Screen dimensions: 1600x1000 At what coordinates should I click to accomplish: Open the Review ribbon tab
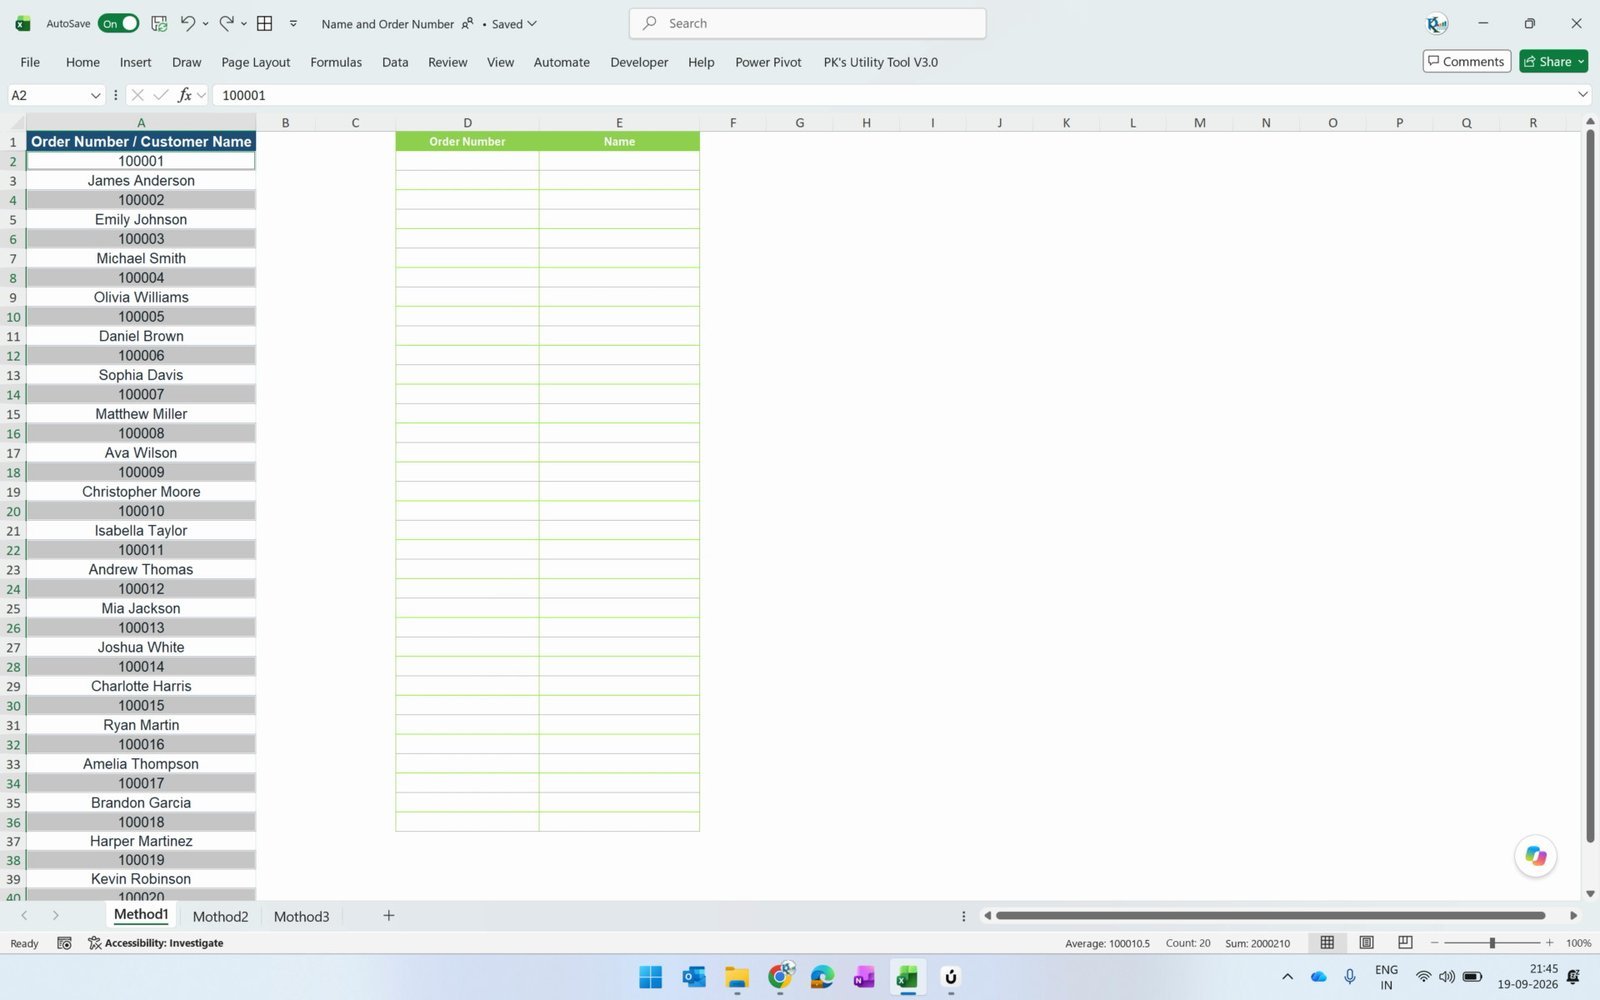coord(448,62)
